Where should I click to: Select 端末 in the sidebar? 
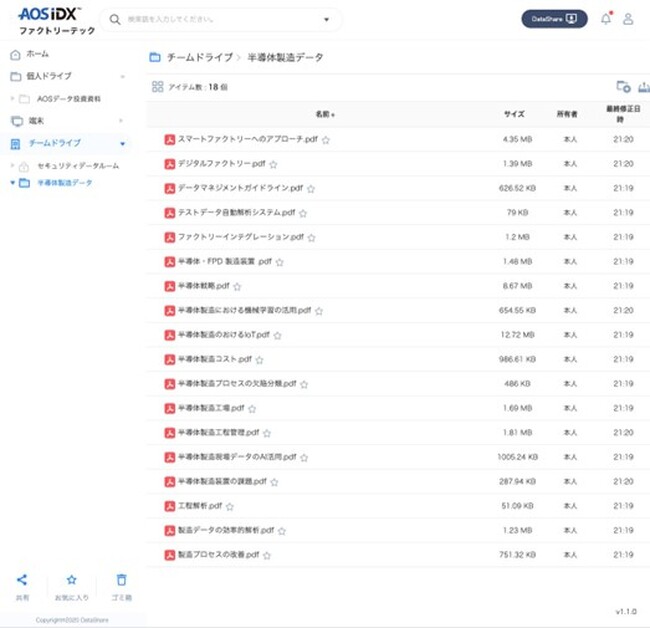(36, 121)
